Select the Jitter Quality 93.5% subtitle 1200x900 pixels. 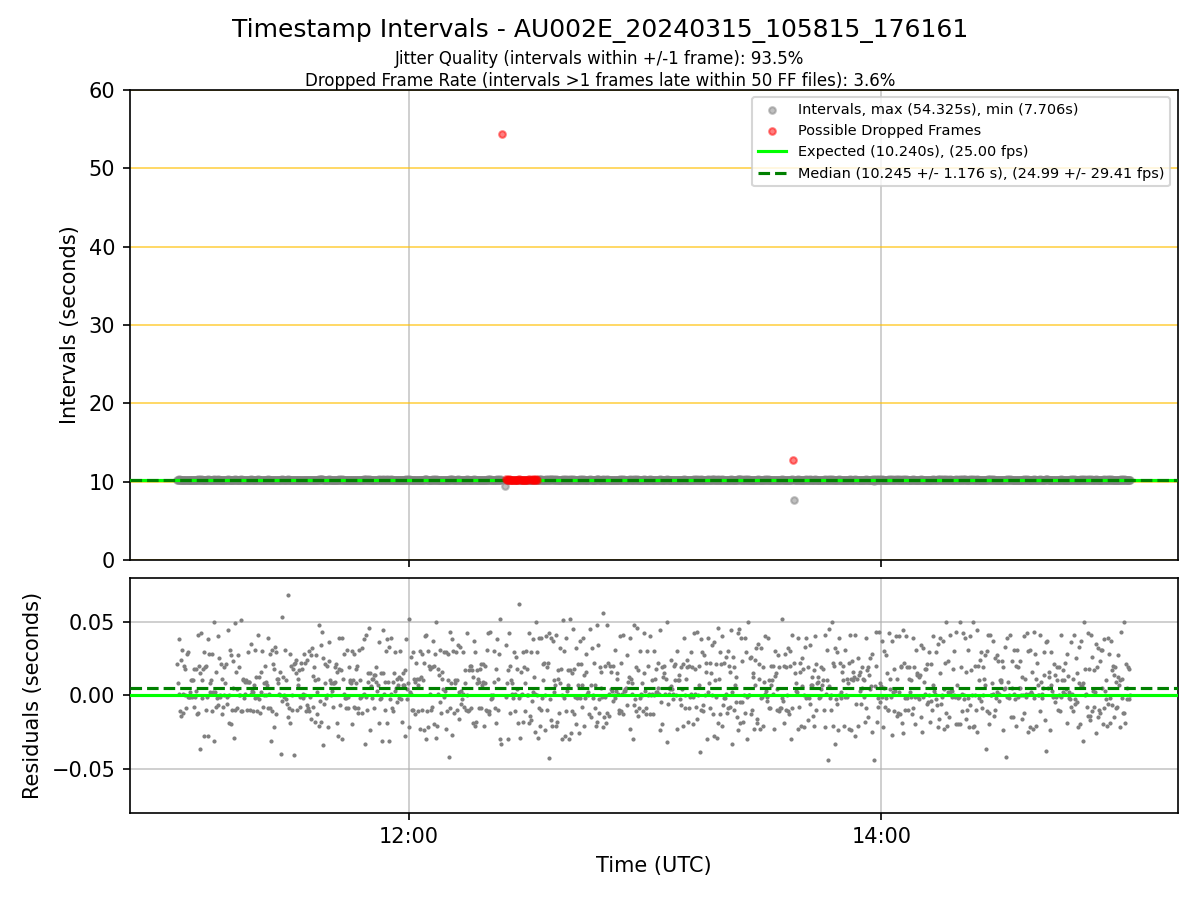pos(599,58)
